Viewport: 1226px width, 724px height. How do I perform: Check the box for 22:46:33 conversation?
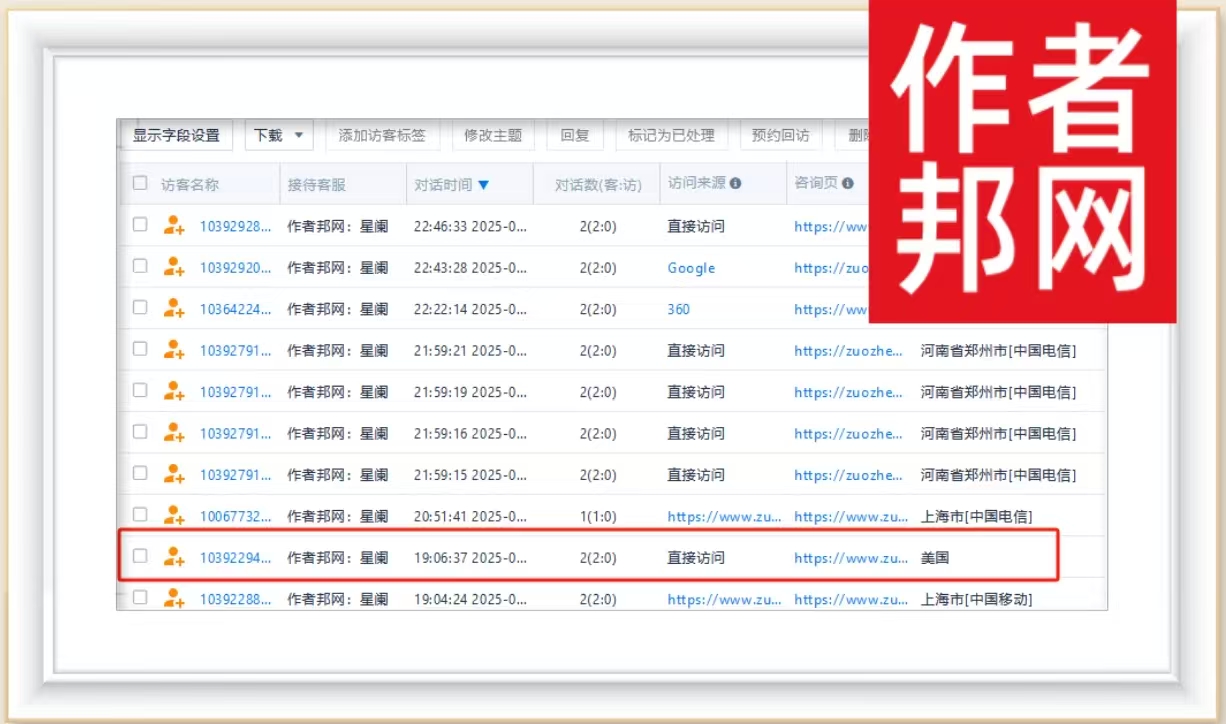(140, 225)
